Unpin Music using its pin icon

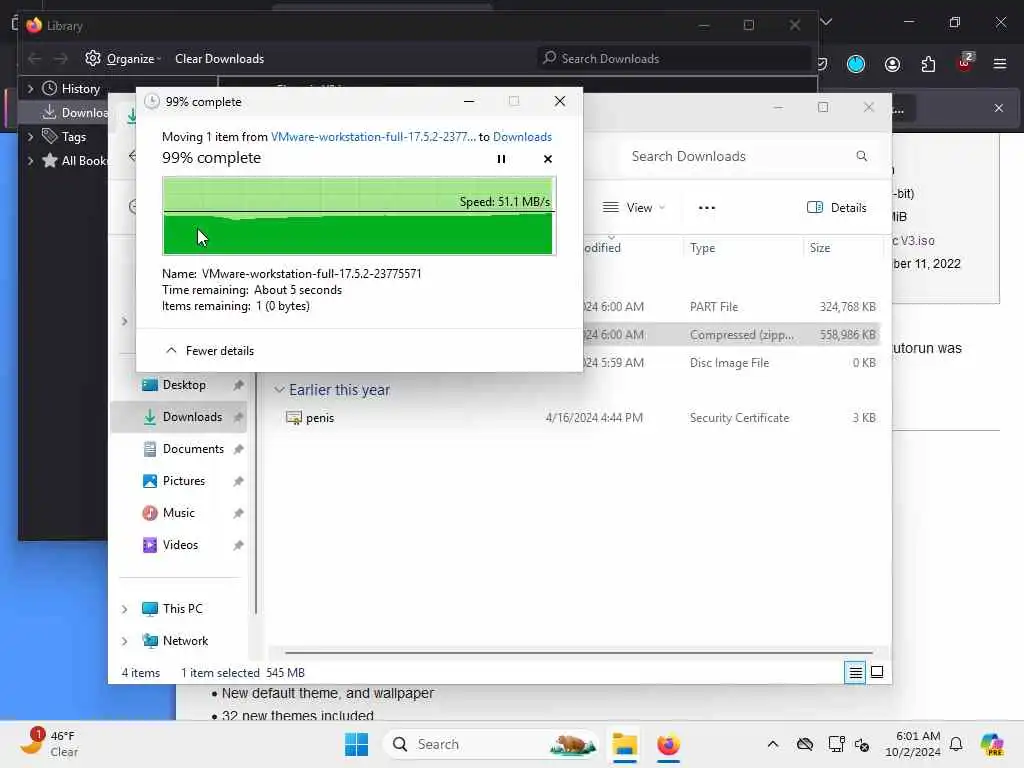pyautogui.click(x=238, y=513)
